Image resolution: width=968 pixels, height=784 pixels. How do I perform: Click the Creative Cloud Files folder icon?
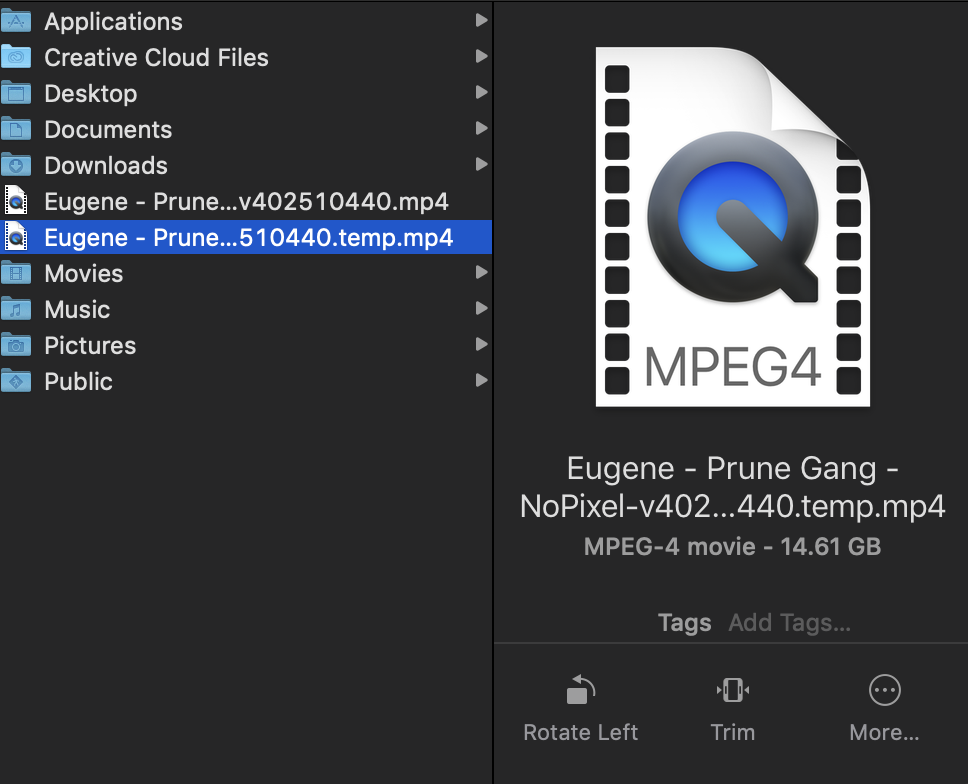coord(16,57)
